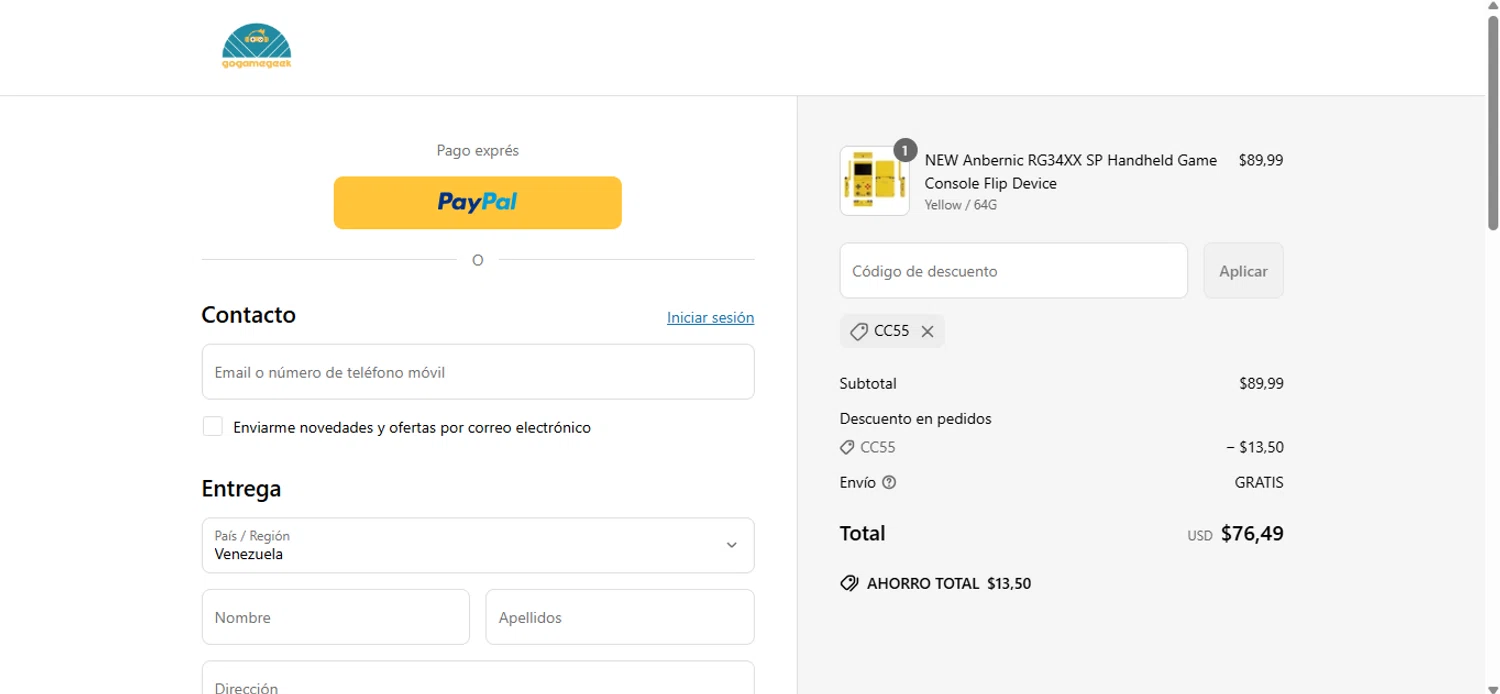Check Enviarme novedades y ofertas checkbox
1500x694 pixels.
point(212,427)
